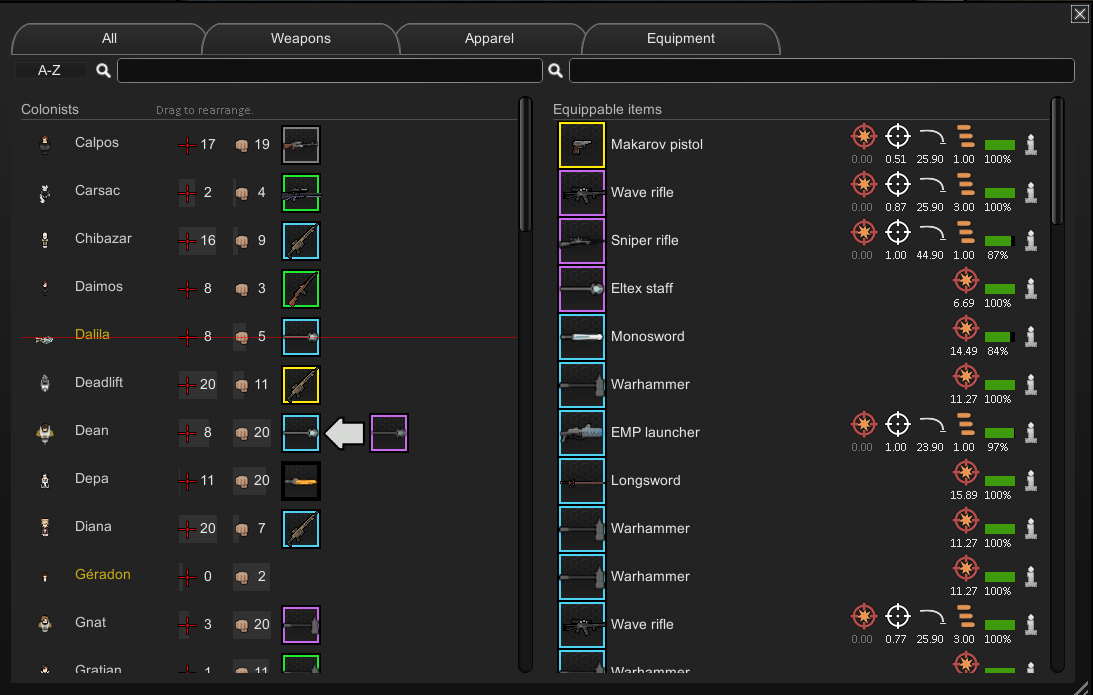Click the Sniper rifle 87% durability bar
The width and height of the screenshot is (1093, 695).
[x=999, y=240]
